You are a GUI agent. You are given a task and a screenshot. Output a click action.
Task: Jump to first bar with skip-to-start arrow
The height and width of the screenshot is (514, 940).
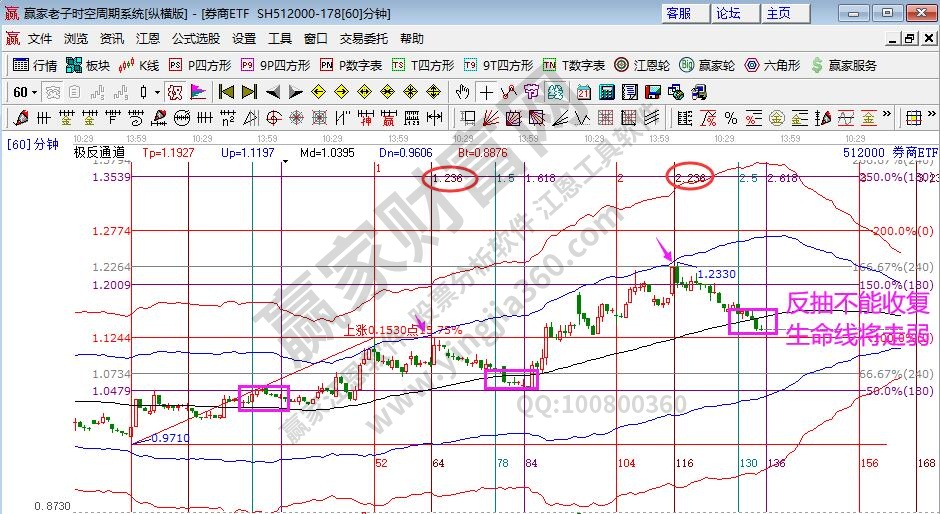pos(226,92)
